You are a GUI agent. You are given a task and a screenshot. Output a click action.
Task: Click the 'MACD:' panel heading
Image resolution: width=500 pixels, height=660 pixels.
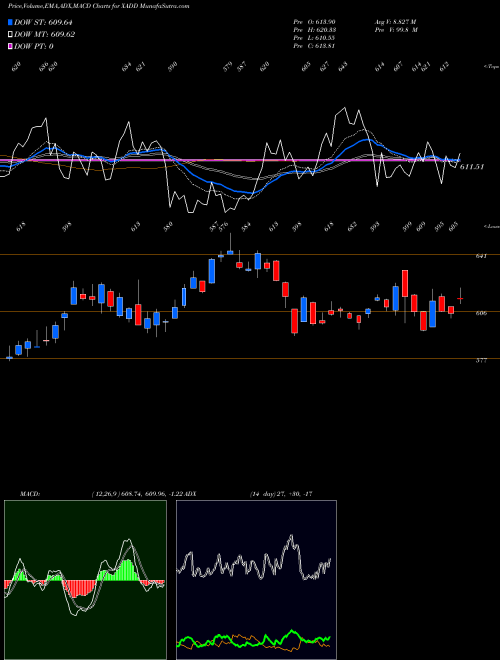coord(29,494)
